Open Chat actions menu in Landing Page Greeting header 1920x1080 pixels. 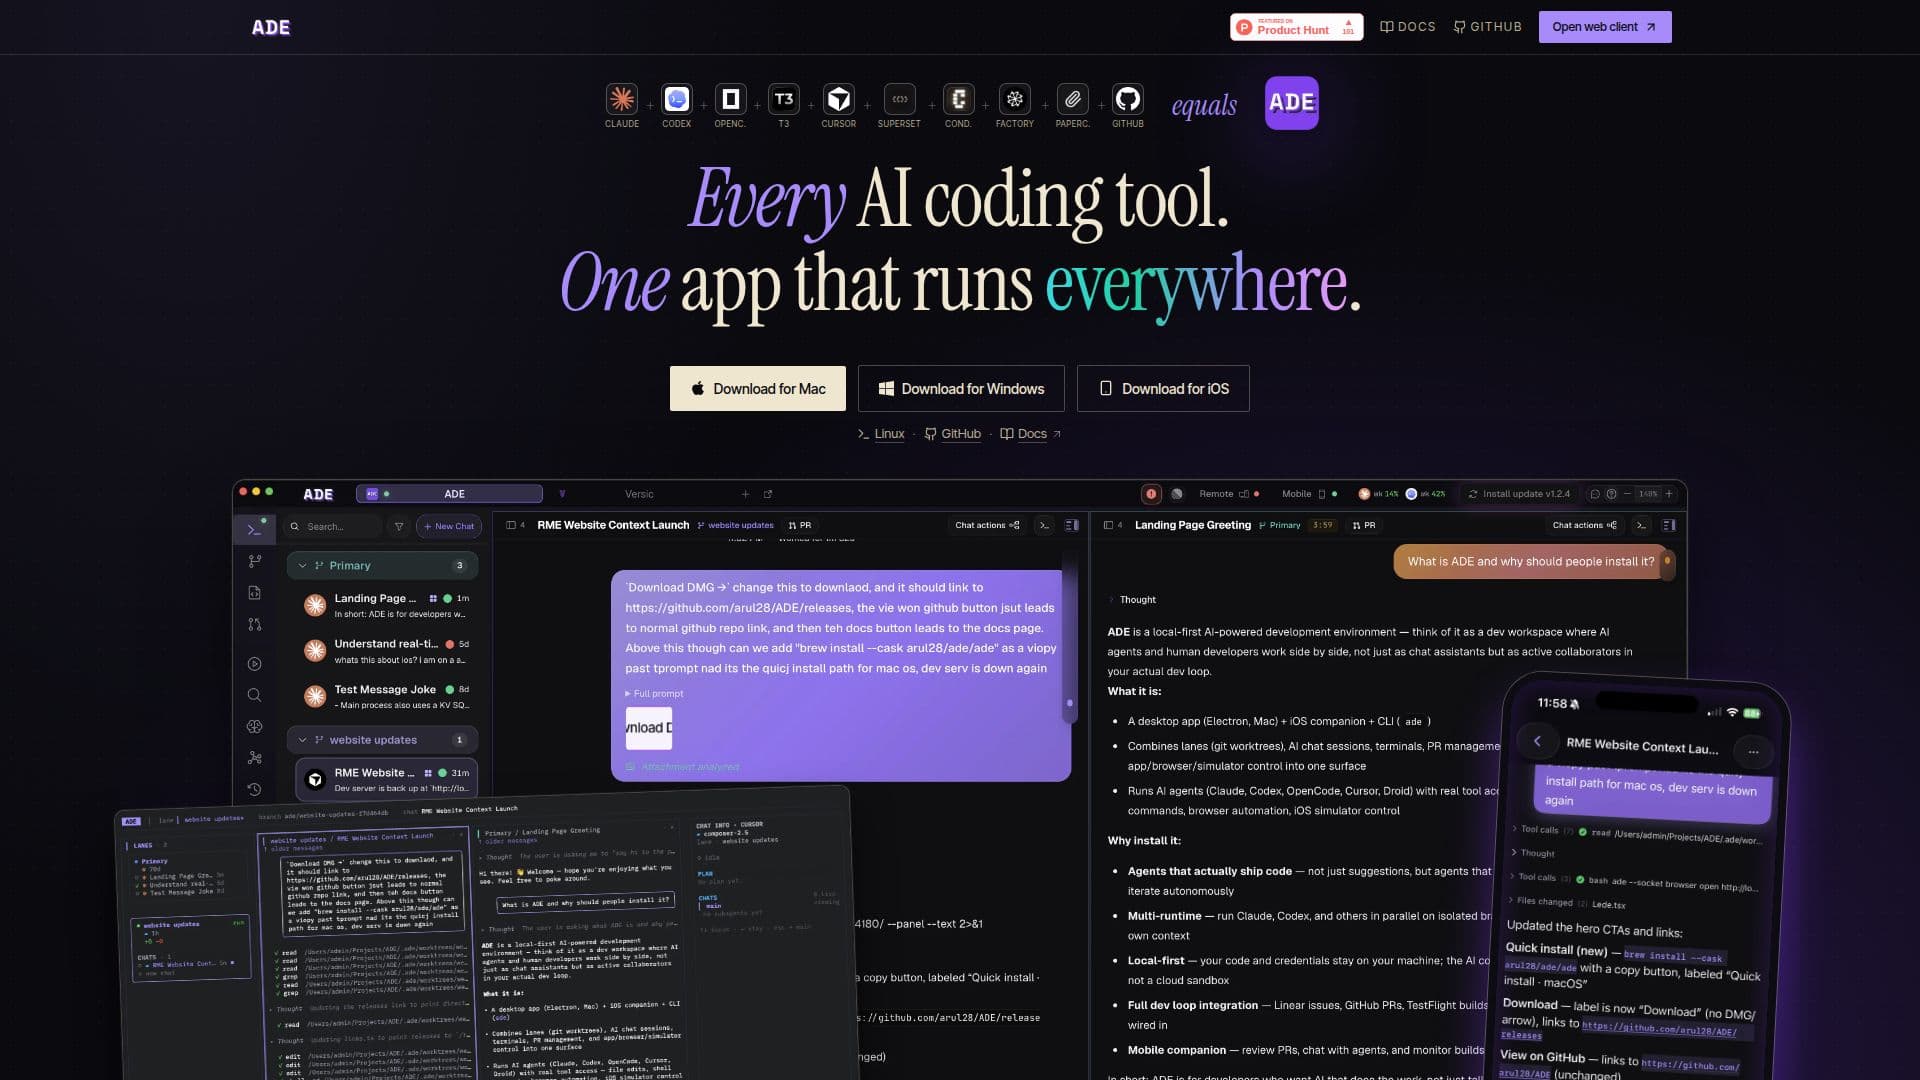click(1584, 525)
